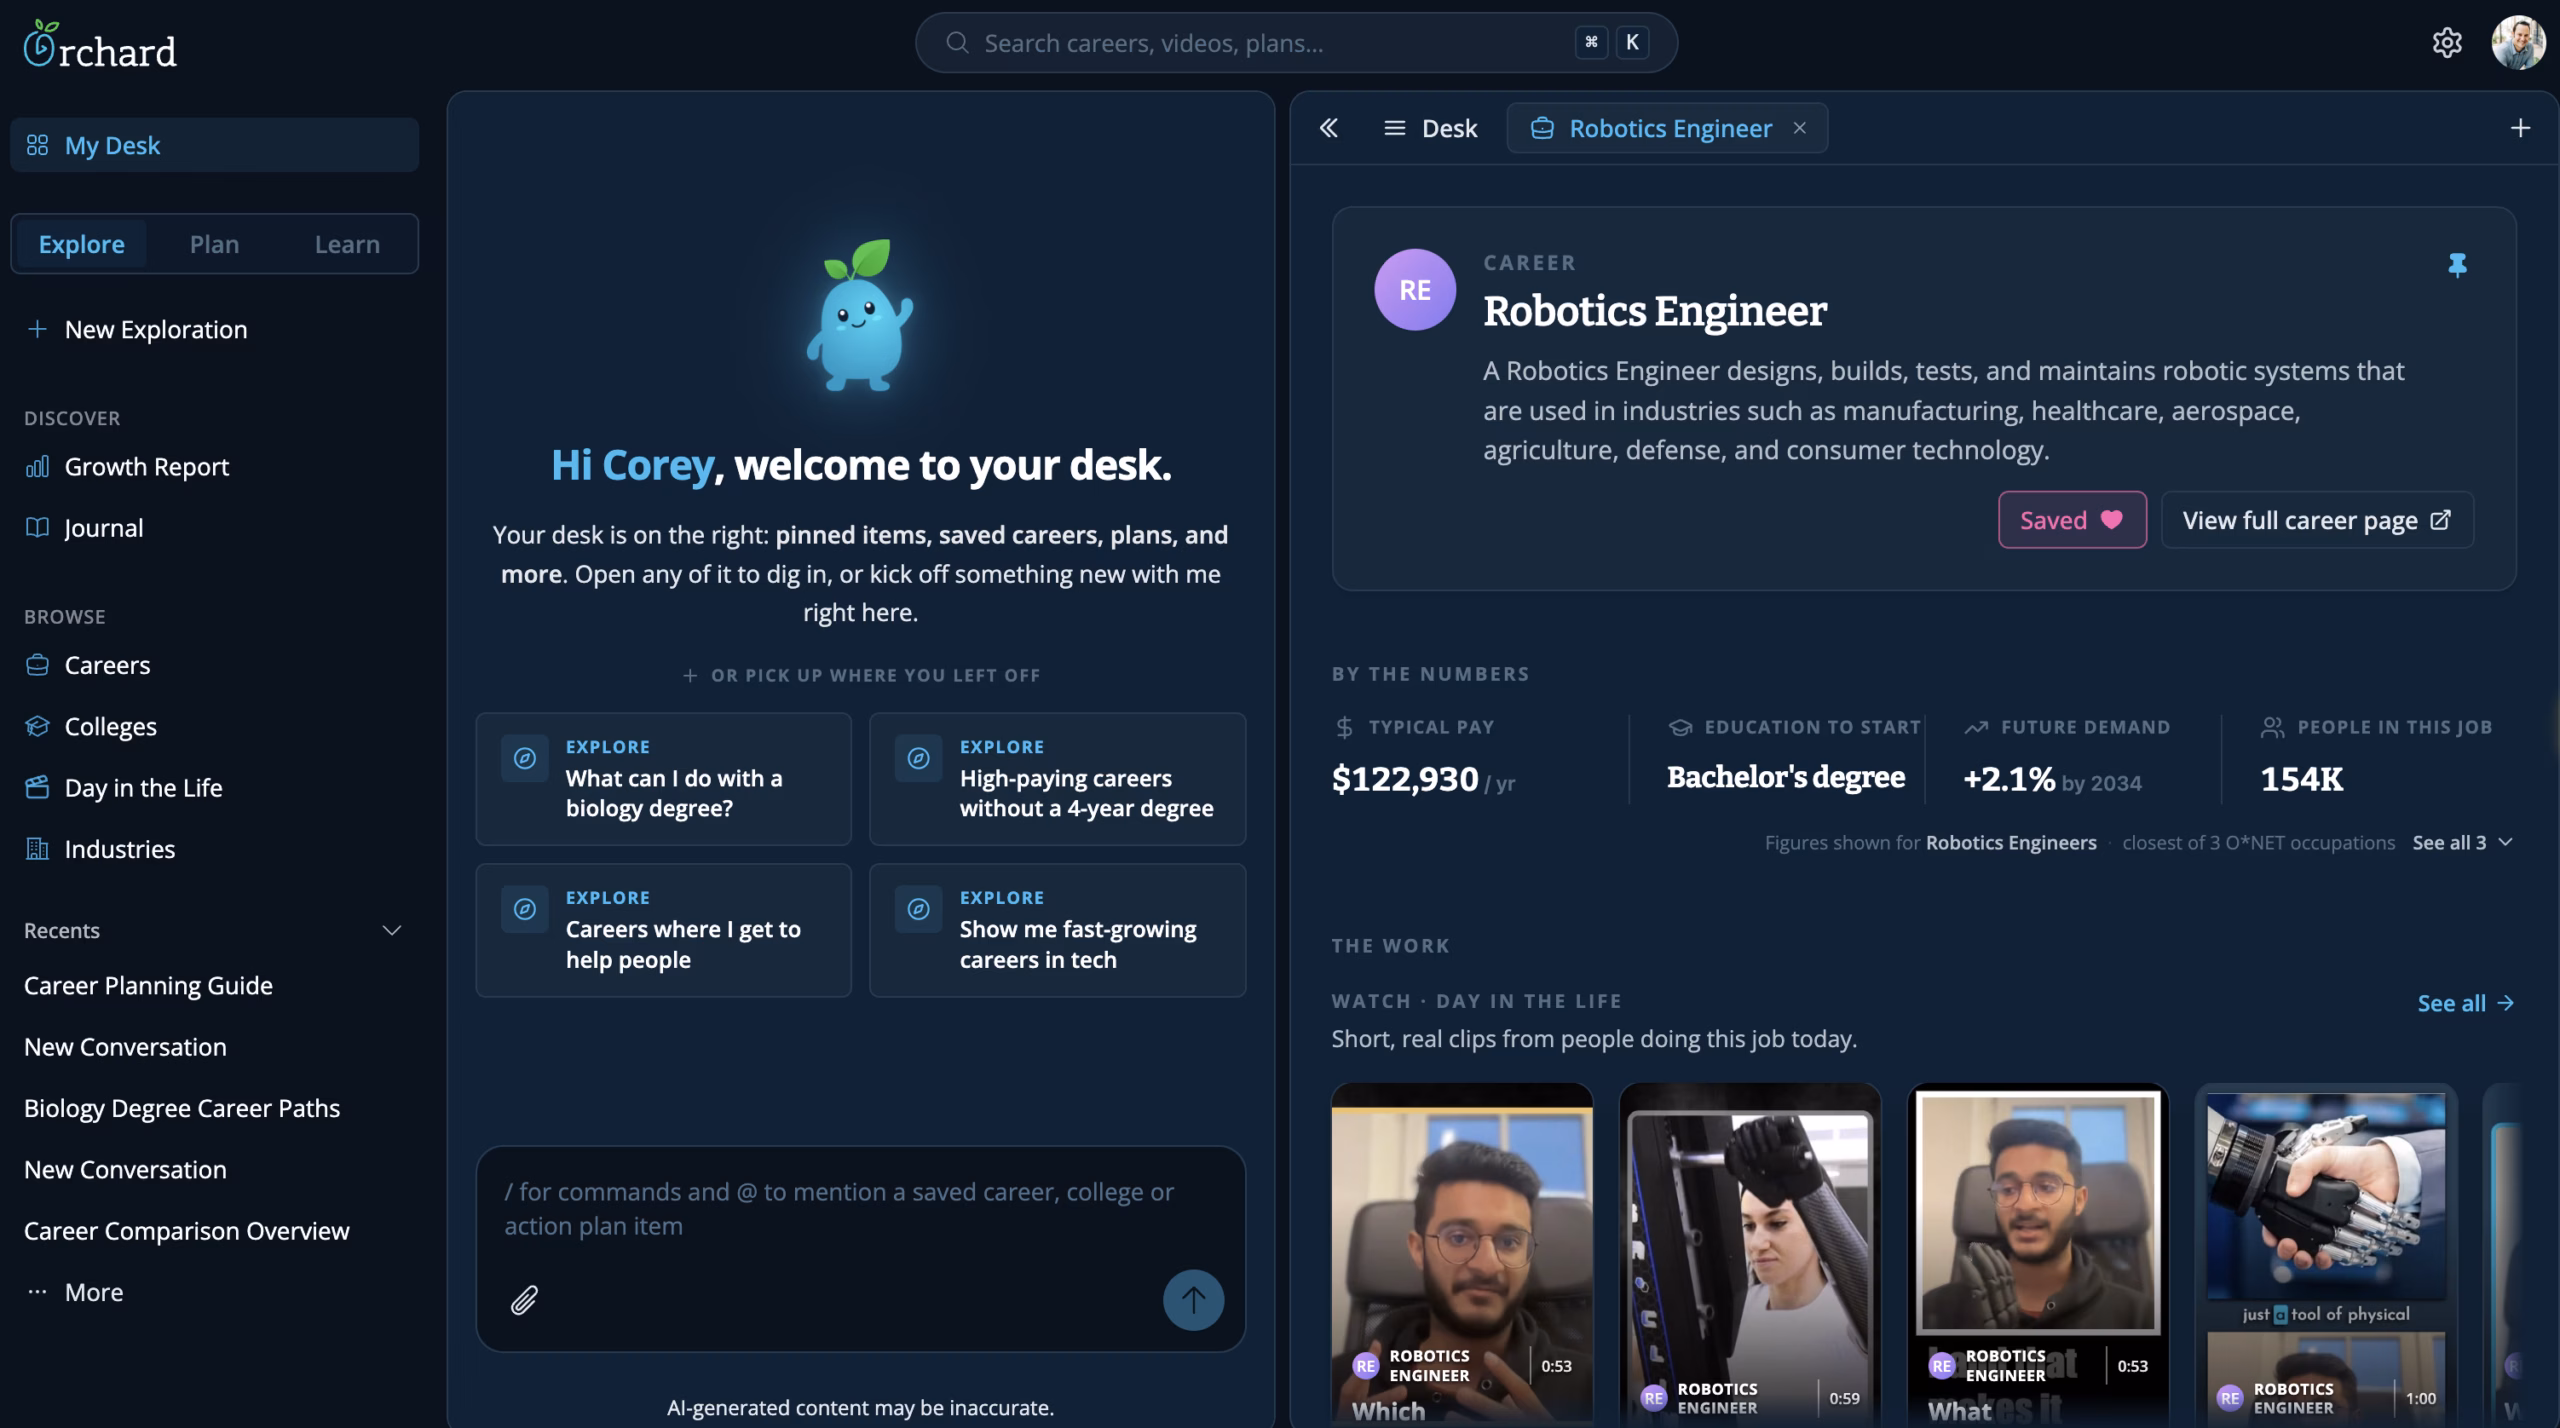
Task: Collapse the Recents section chevron
Action: pos(392,931)
